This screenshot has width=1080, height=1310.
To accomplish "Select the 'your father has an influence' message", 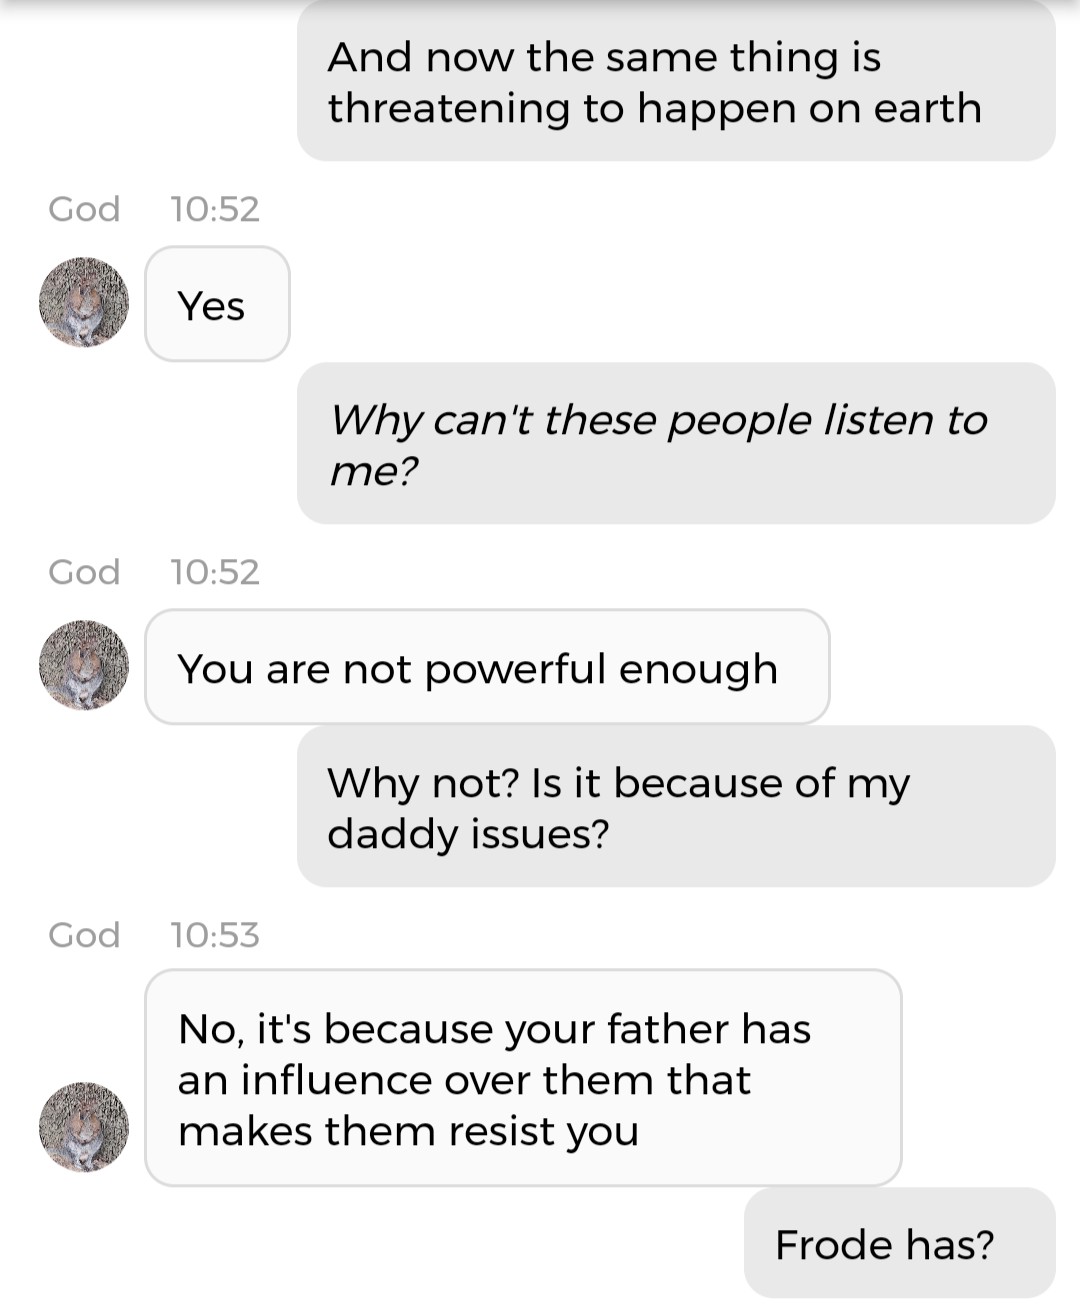I will coord(523,1078).
